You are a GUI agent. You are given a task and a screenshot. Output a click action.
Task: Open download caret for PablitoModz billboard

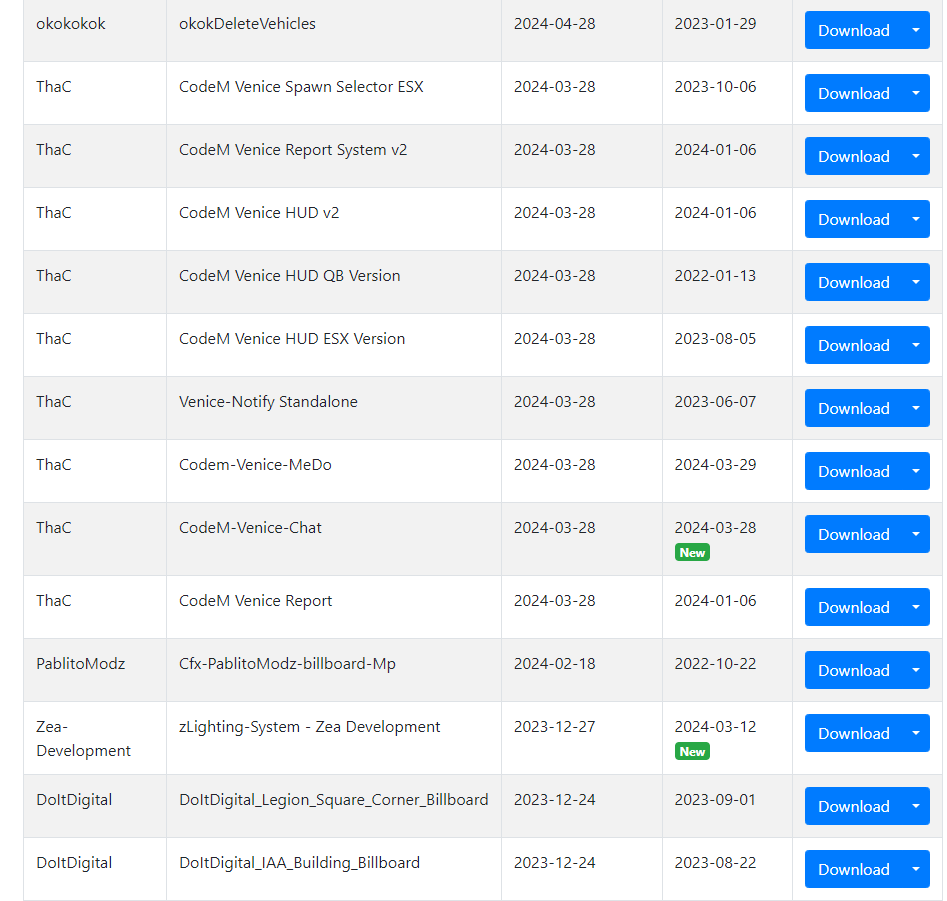coord(916,670)
